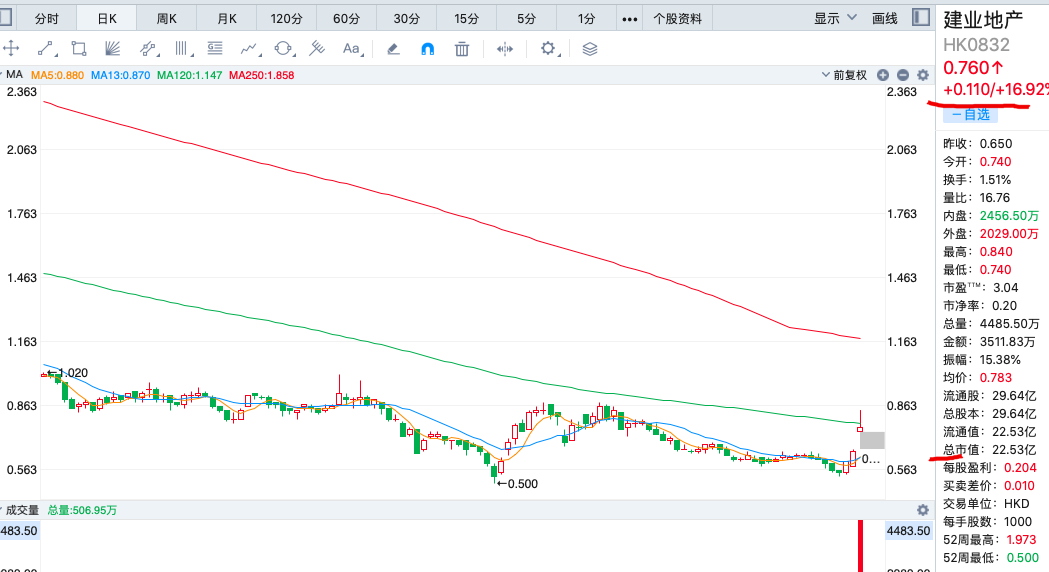Click the gray price tag box
The height and width of the screenshot is (572, 1049).
(x=872, y=440)
